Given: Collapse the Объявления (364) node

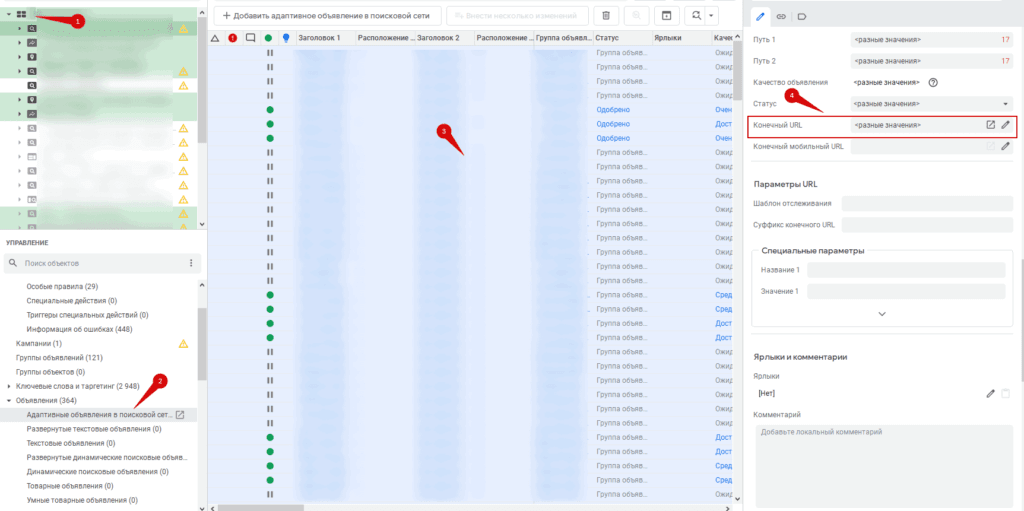Looking at the screenshot, I should coord(8,401).
